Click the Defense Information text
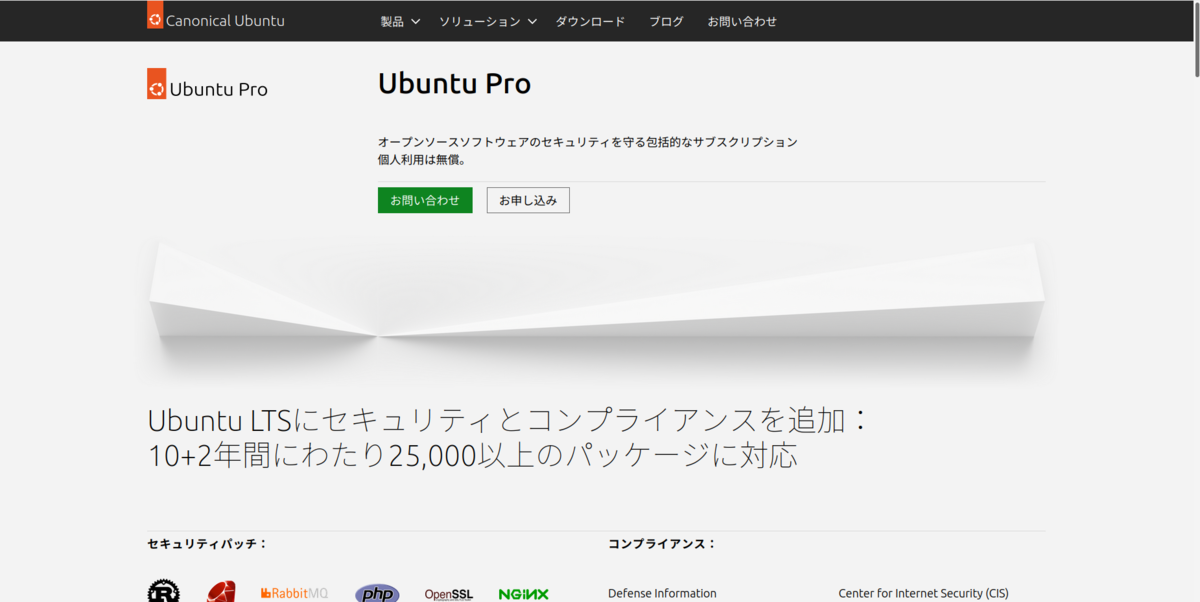Screen dimensions: 1200x602 click(x=662, y=593)
